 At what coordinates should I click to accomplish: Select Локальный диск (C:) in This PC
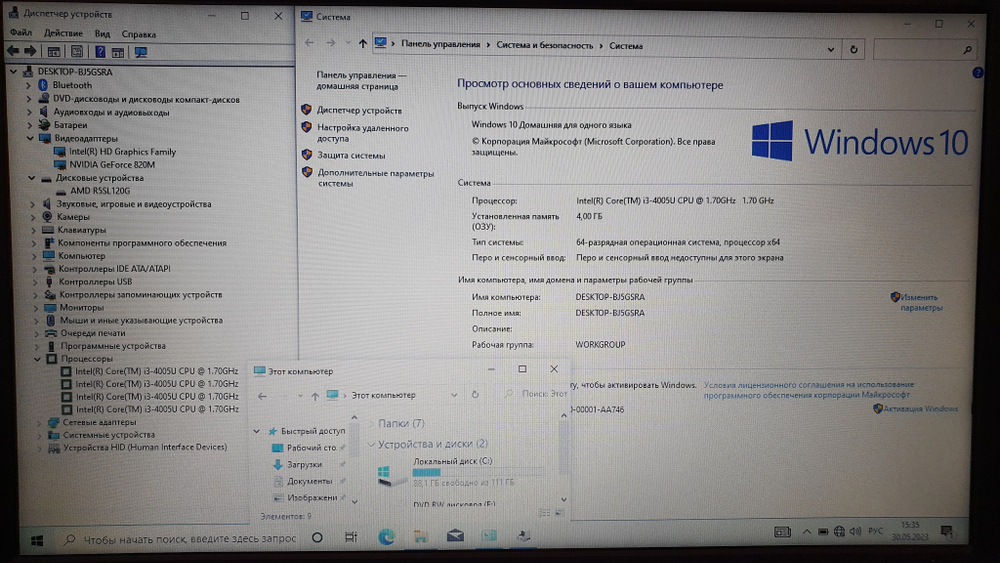[x=452, y=461]
